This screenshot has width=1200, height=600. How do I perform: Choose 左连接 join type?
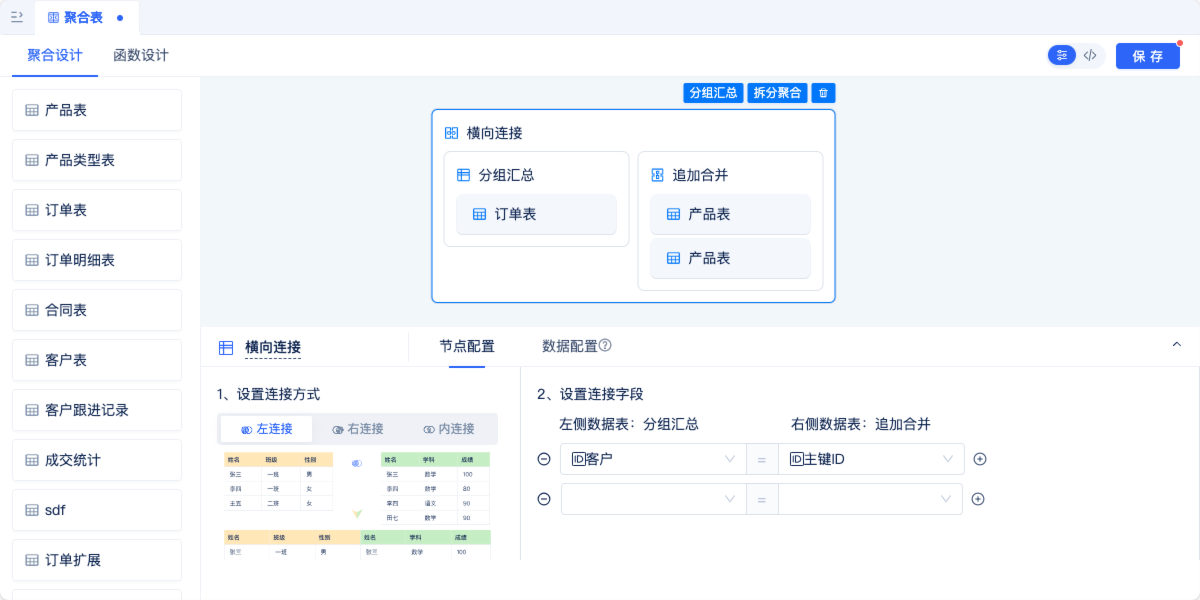click(266, 429)
